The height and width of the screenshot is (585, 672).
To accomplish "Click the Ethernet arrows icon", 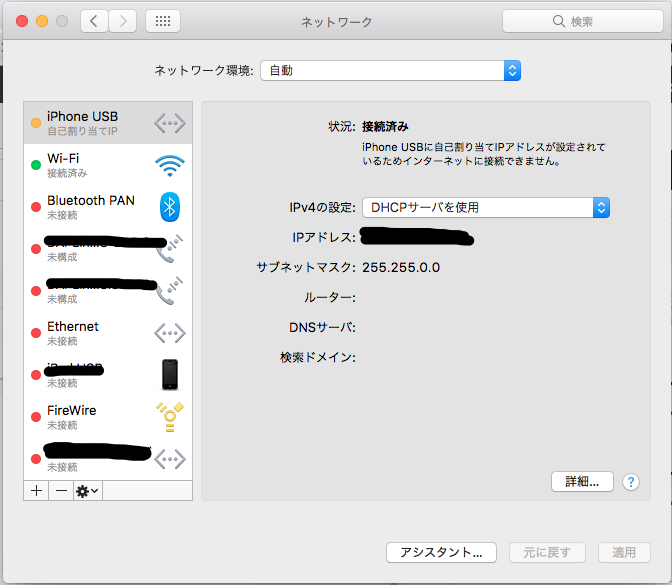I will 170,333.
